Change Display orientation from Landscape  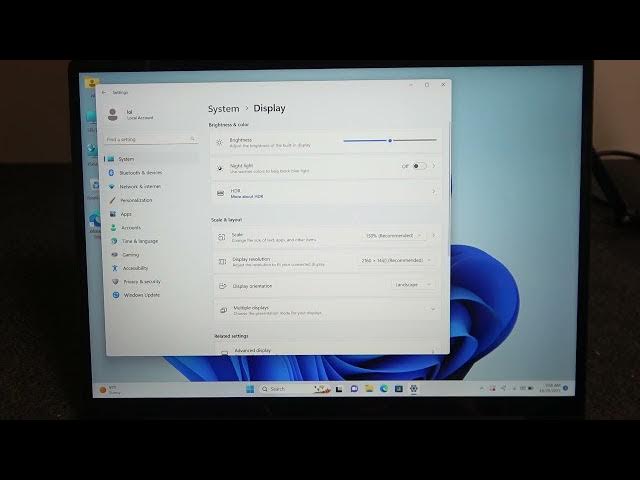point(412,284)
